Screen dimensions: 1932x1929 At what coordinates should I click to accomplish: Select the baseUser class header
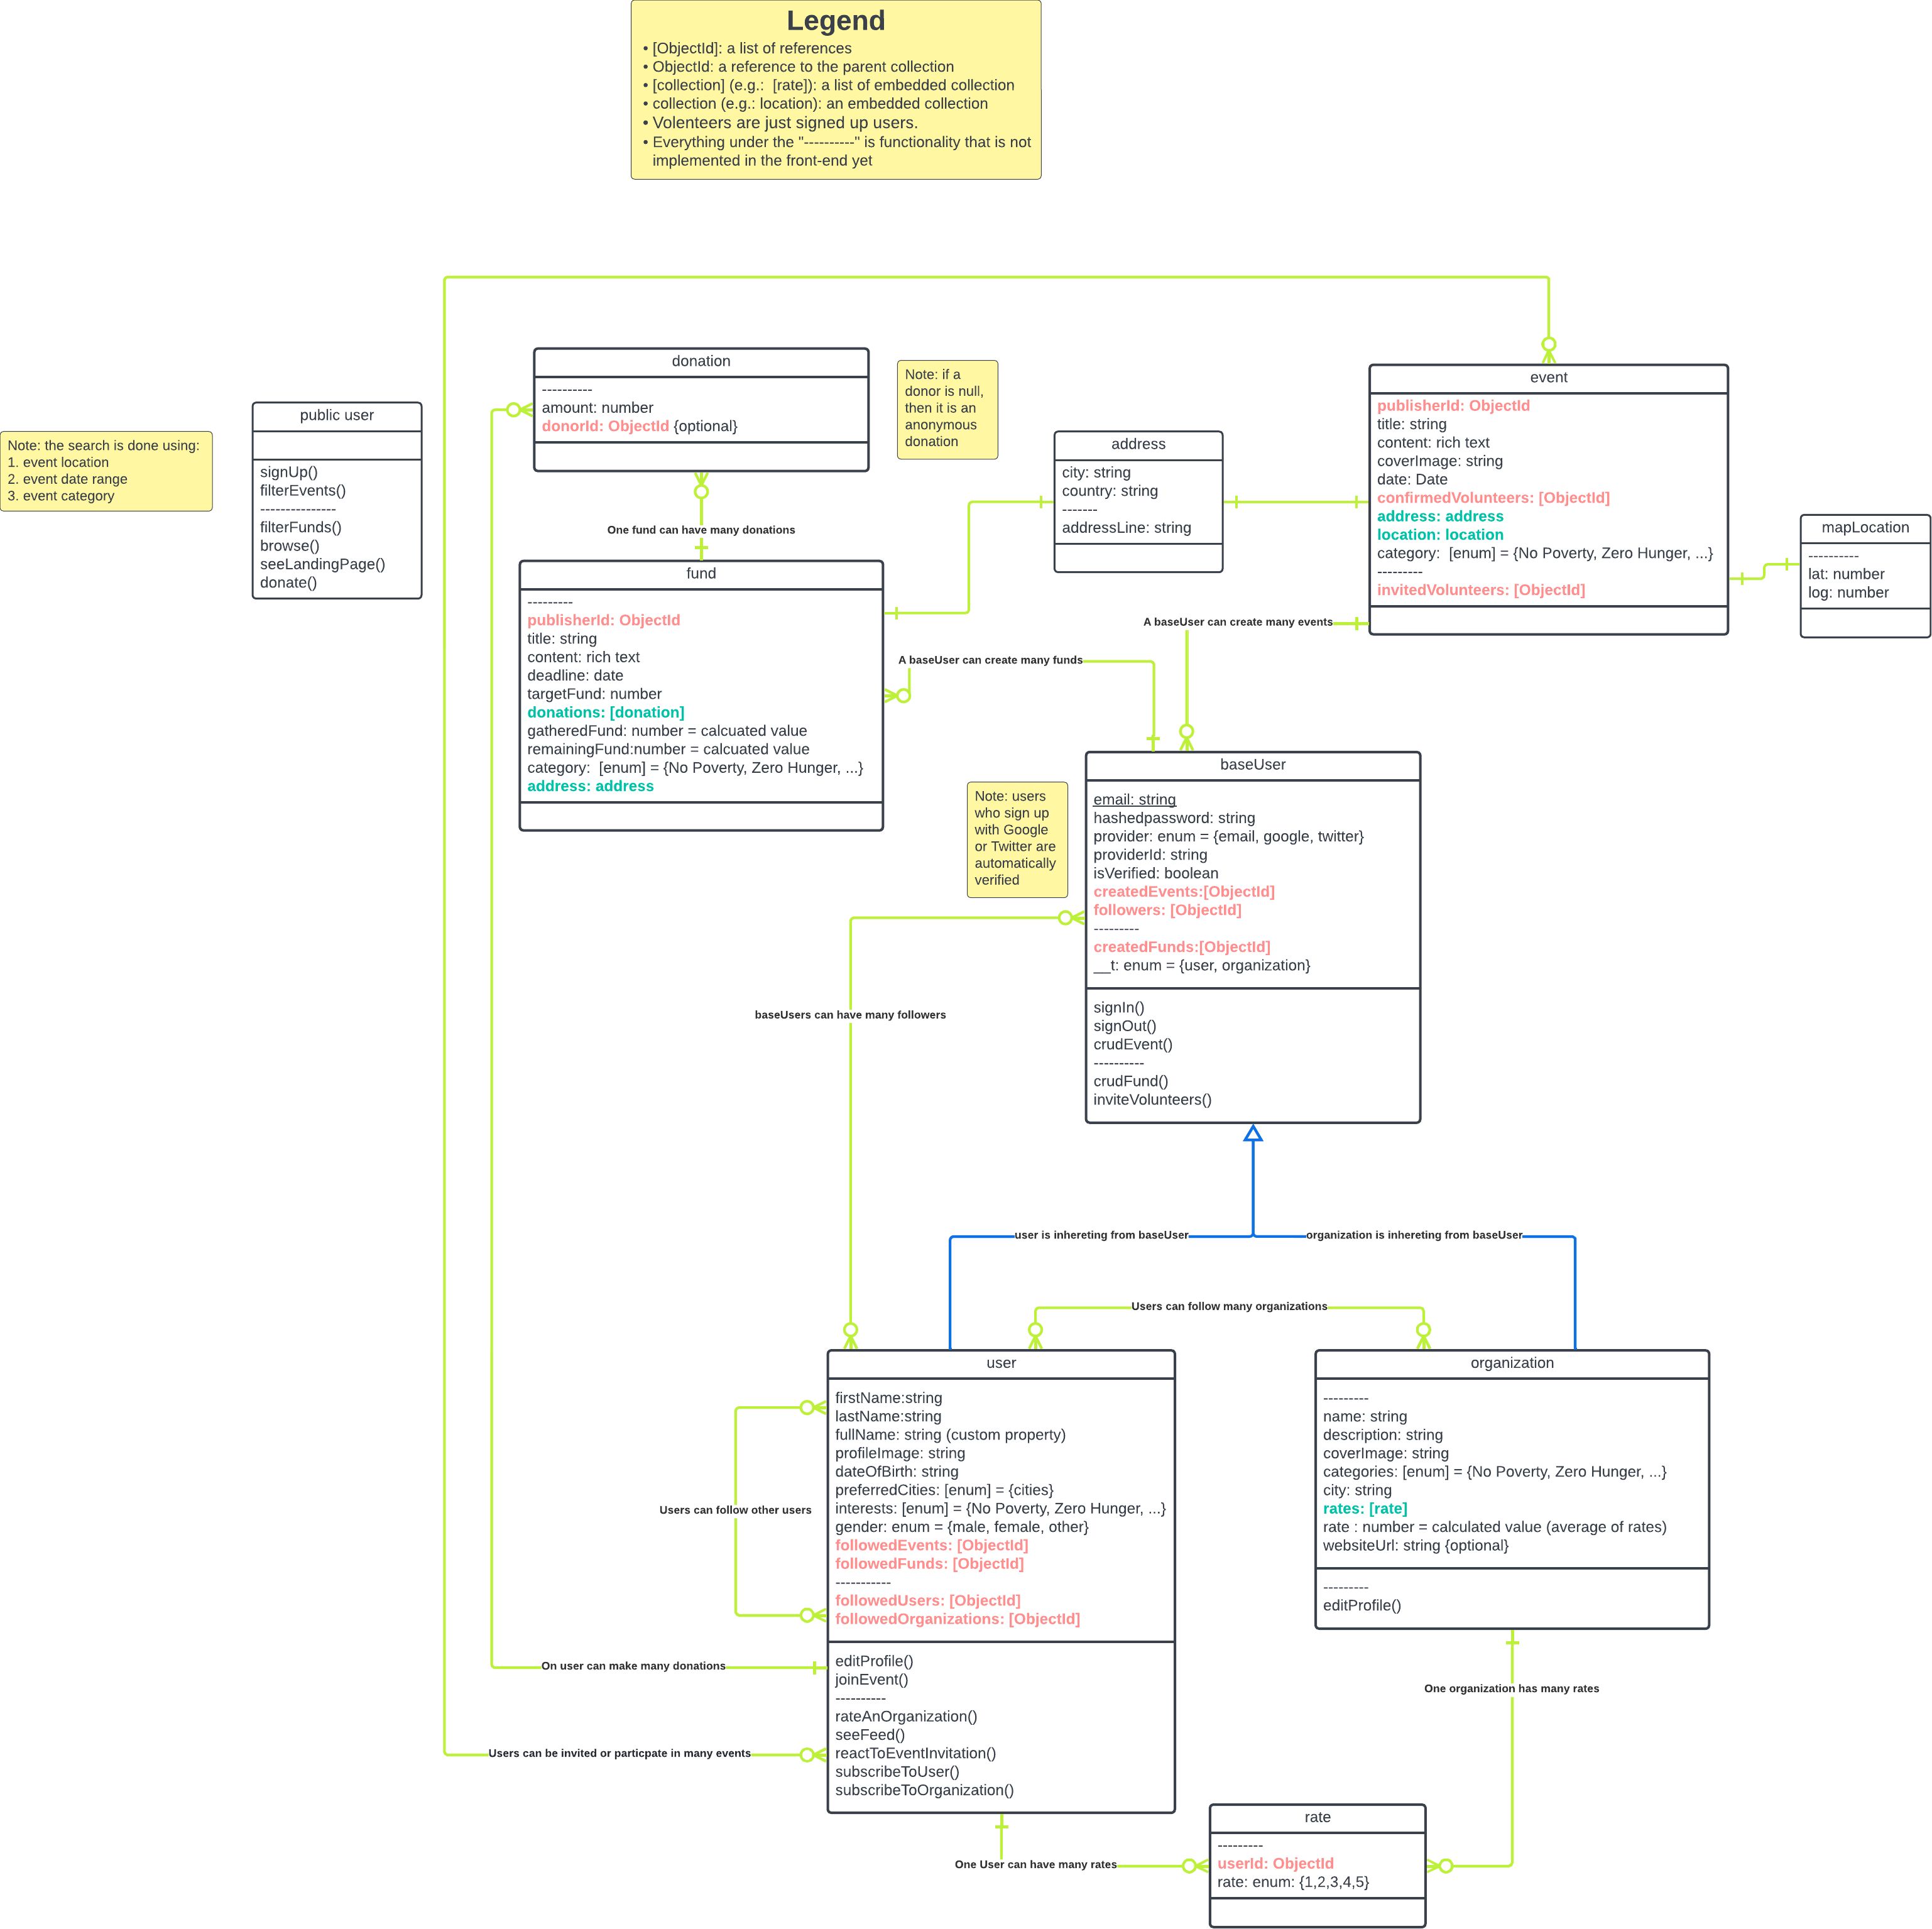click(x=1252, y=764)
